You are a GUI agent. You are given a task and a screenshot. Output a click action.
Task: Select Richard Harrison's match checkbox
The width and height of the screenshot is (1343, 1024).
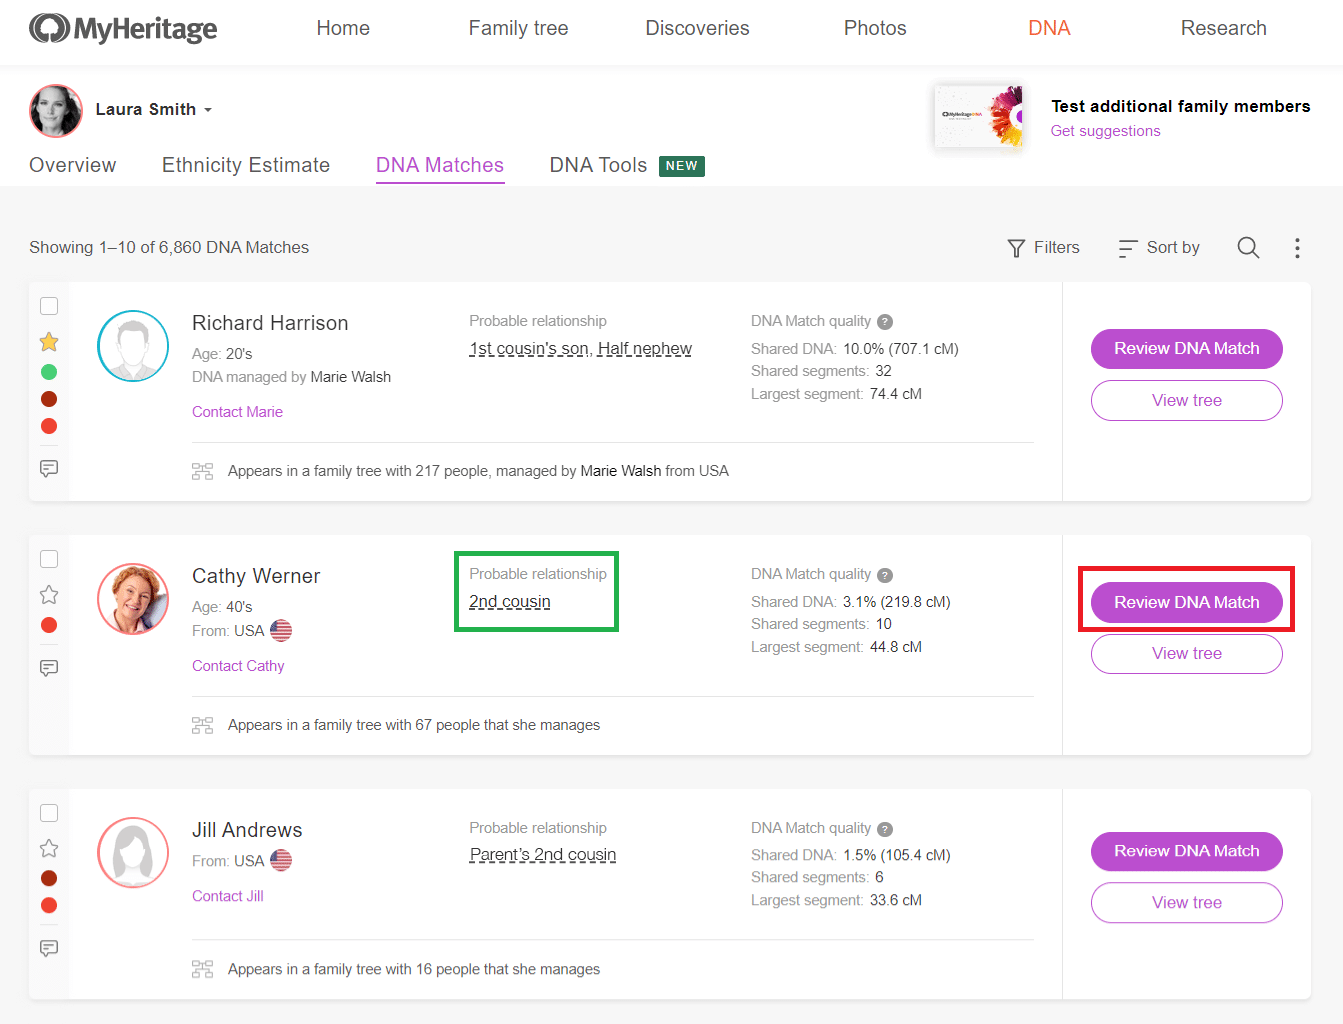pyautogui.click(x=49, y=306)
